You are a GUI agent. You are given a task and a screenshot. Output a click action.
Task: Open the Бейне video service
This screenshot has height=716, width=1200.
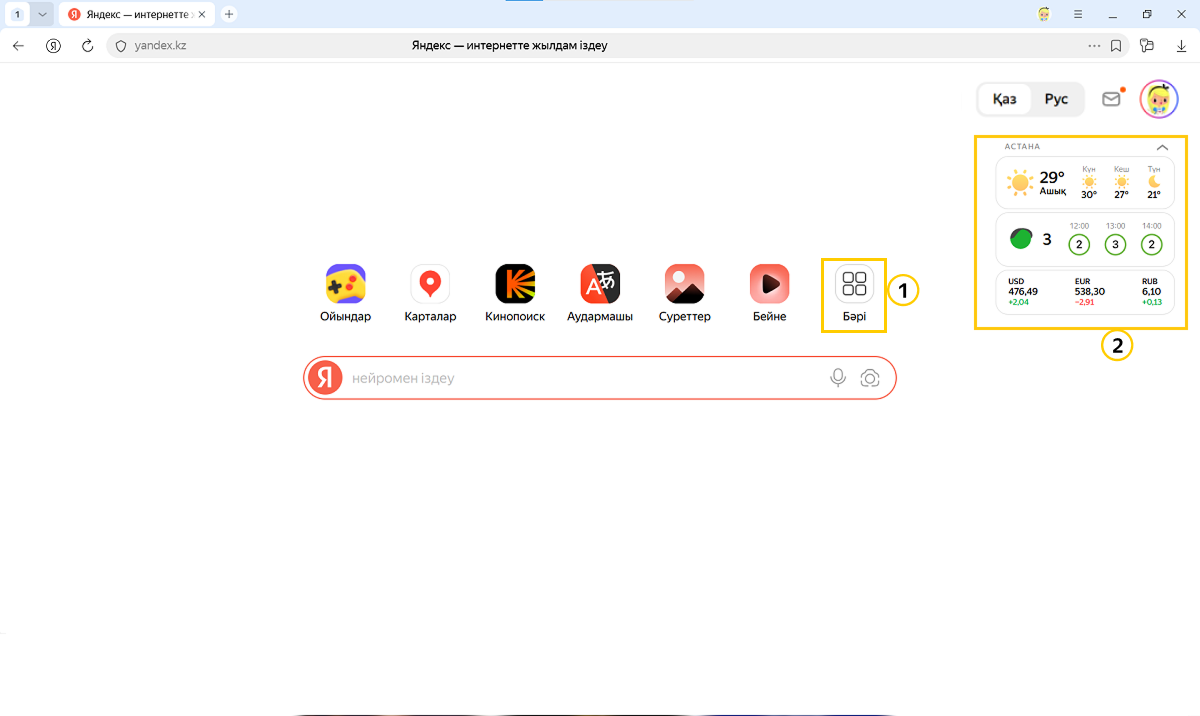pyautogui.click(x=769, y=294)
